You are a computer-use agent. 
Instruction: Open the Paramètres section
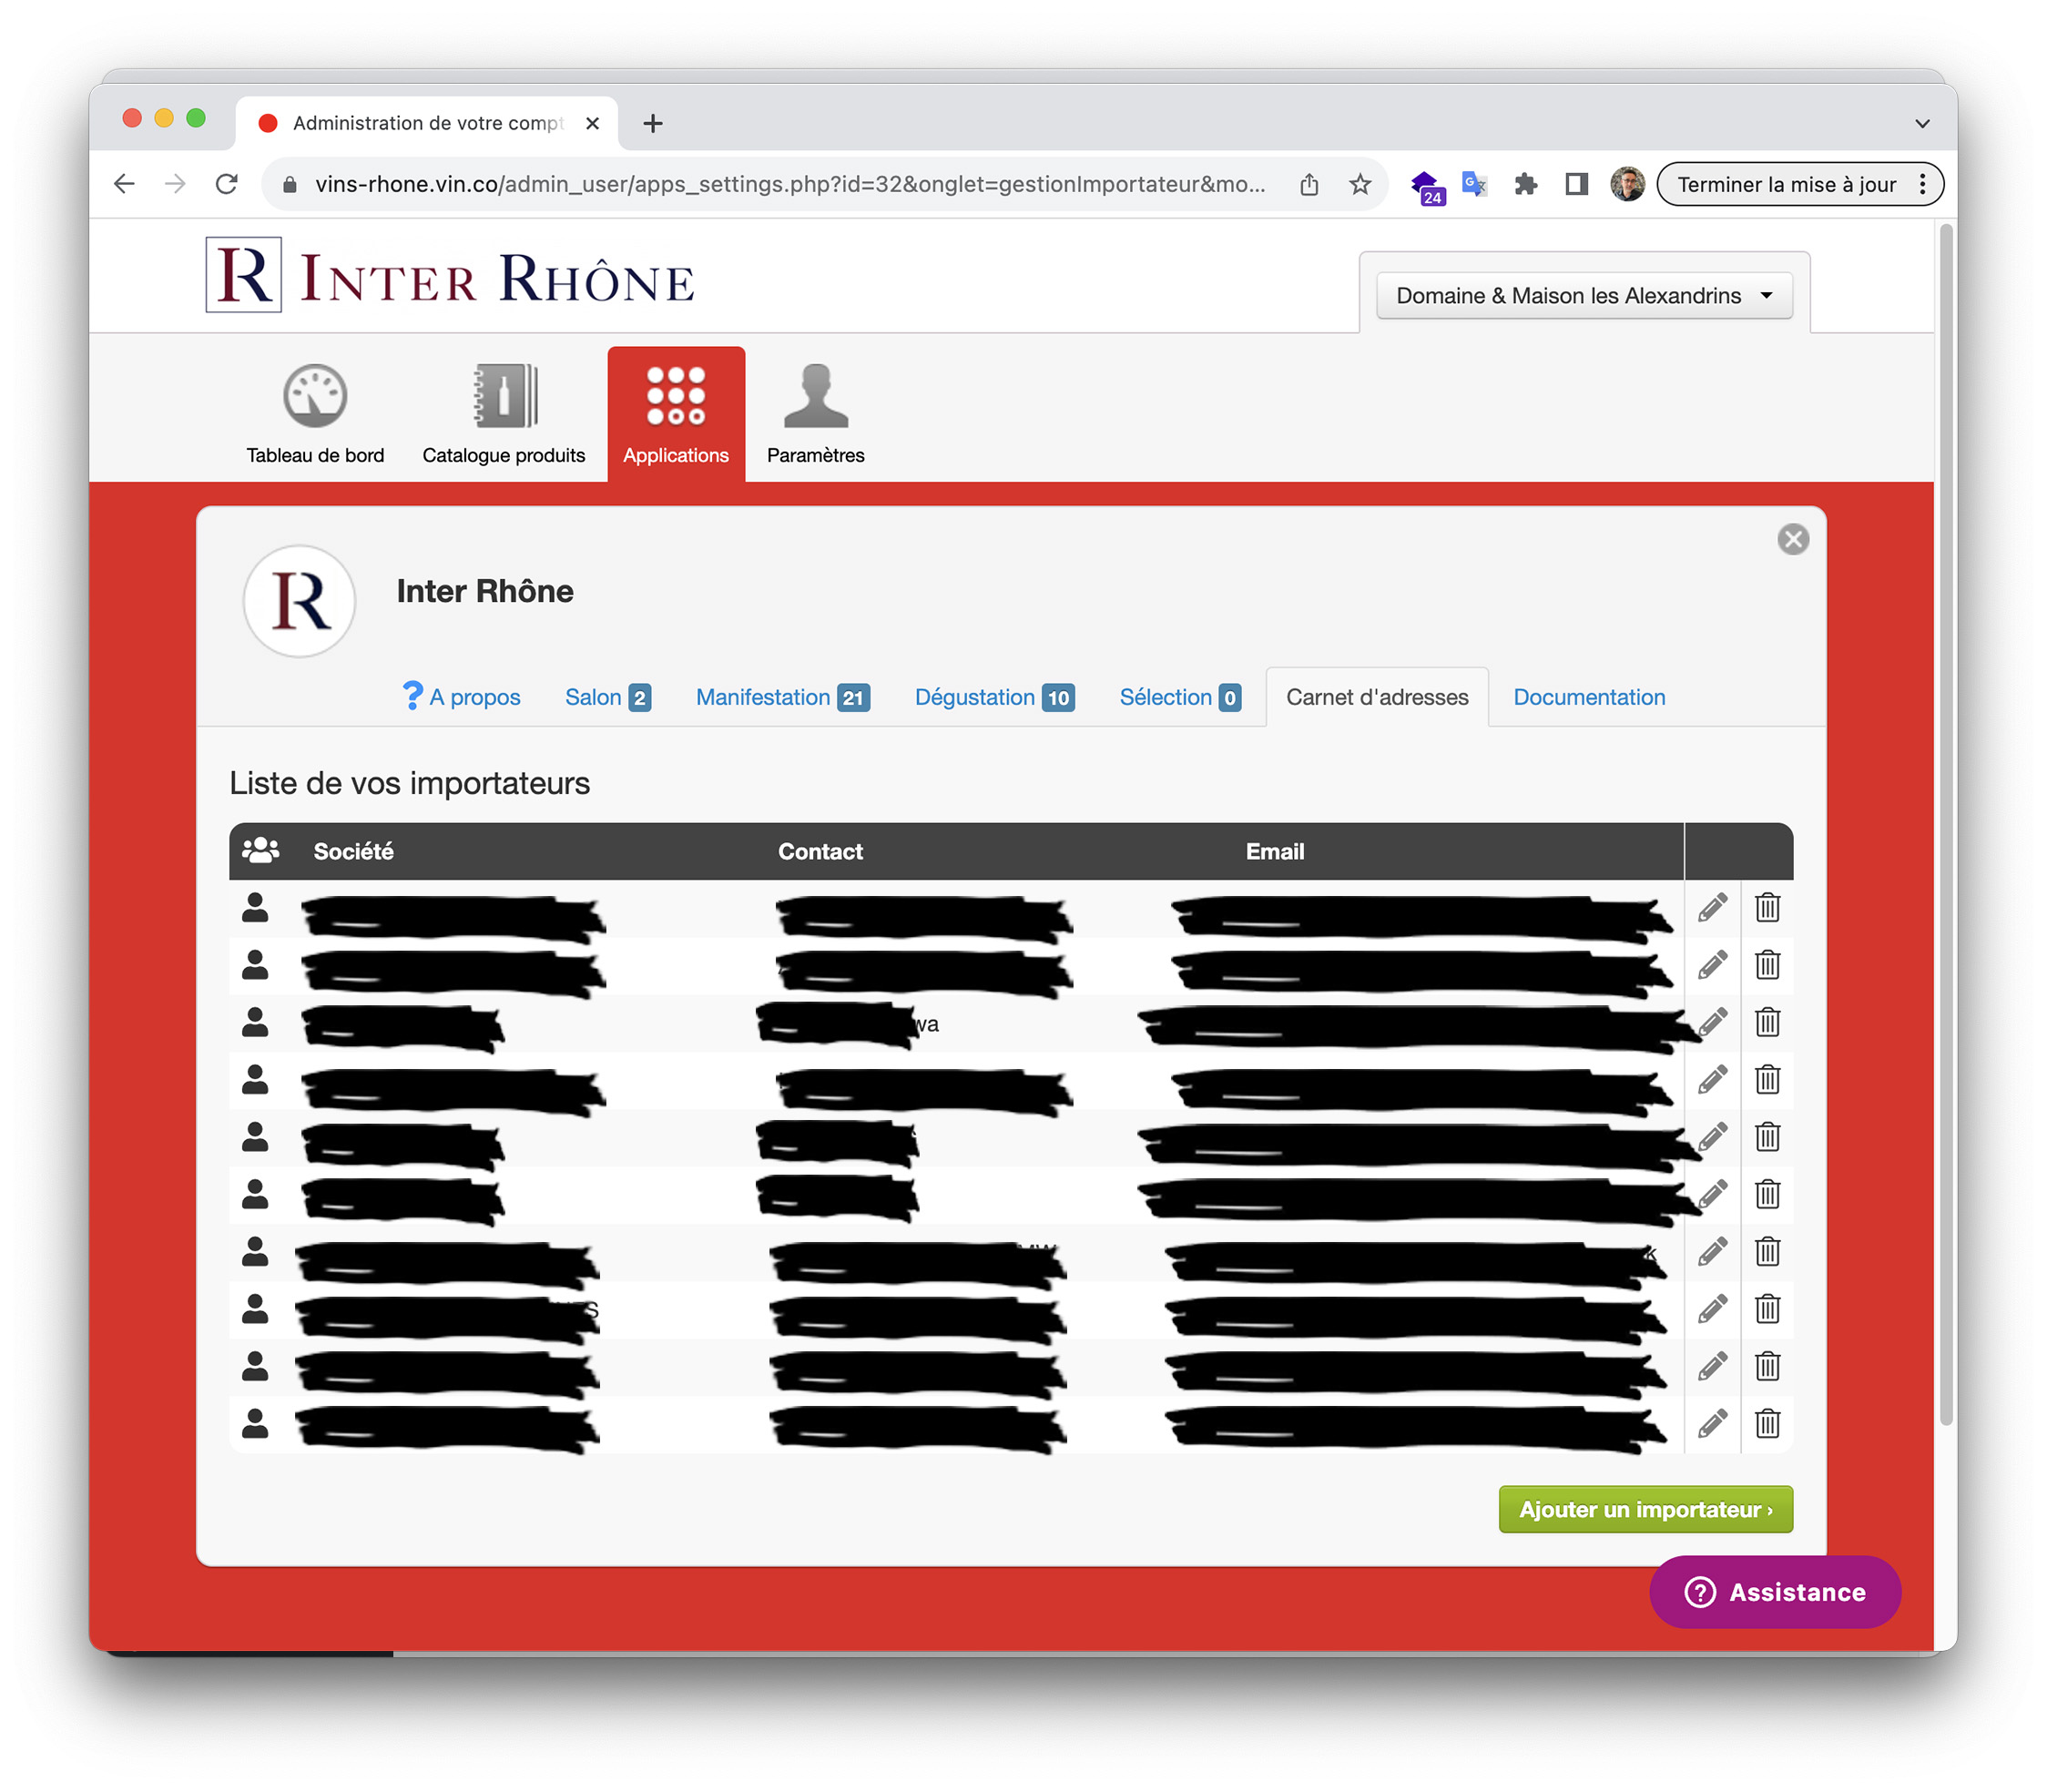pos(815,415)
